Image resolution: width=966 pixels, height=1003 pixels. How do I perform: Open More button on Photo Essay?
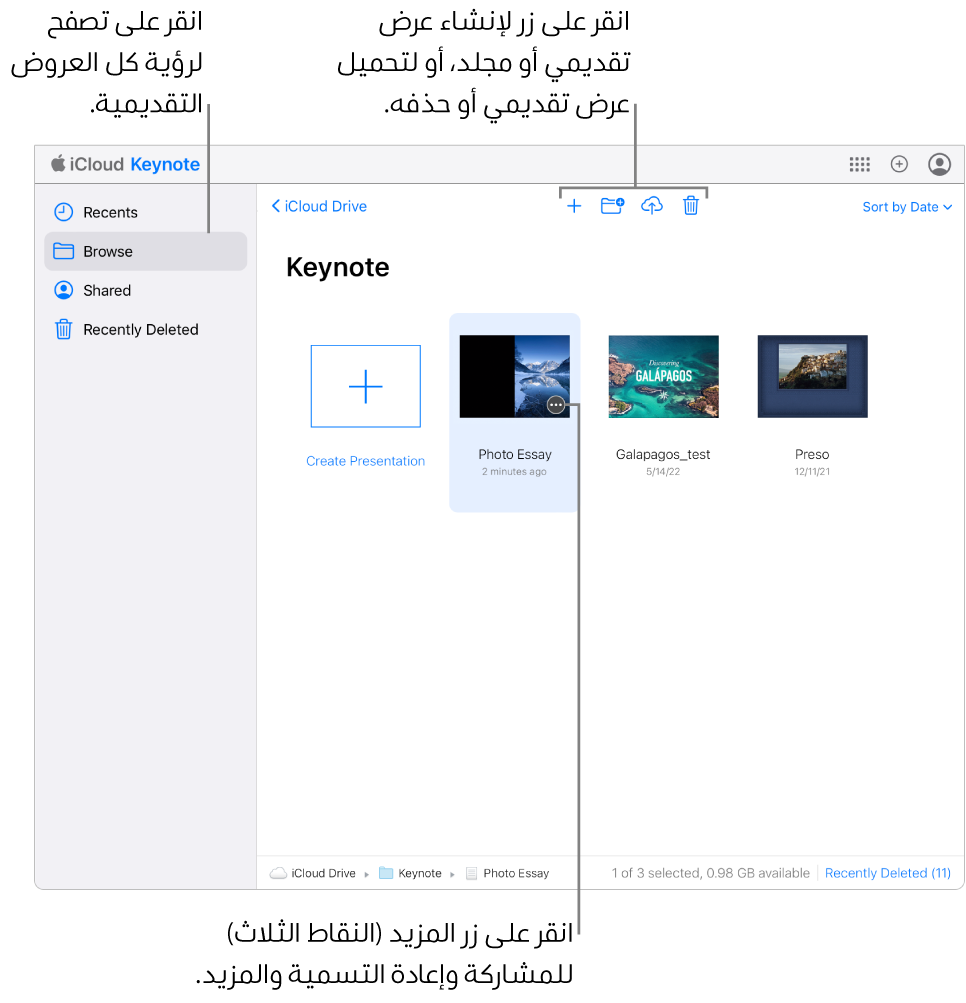556,405
